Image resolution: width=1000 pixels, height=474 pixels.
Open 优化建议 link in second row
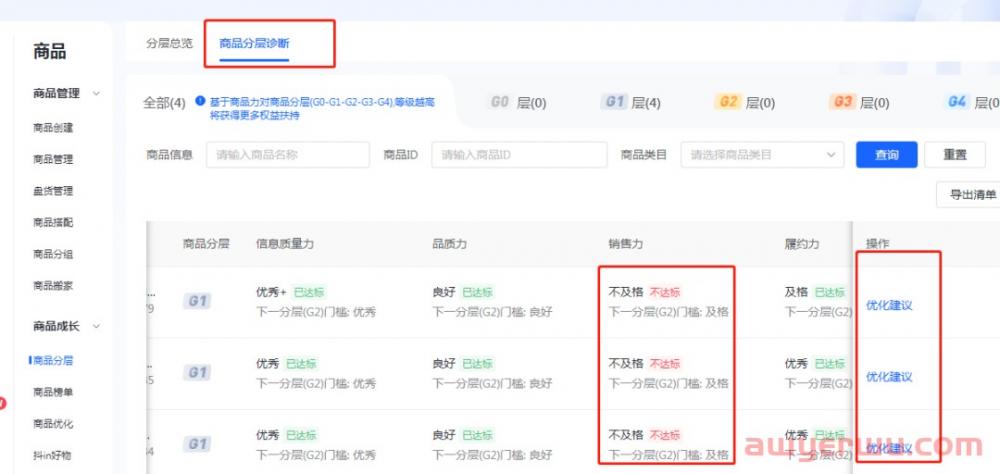[x=889, y=377]
